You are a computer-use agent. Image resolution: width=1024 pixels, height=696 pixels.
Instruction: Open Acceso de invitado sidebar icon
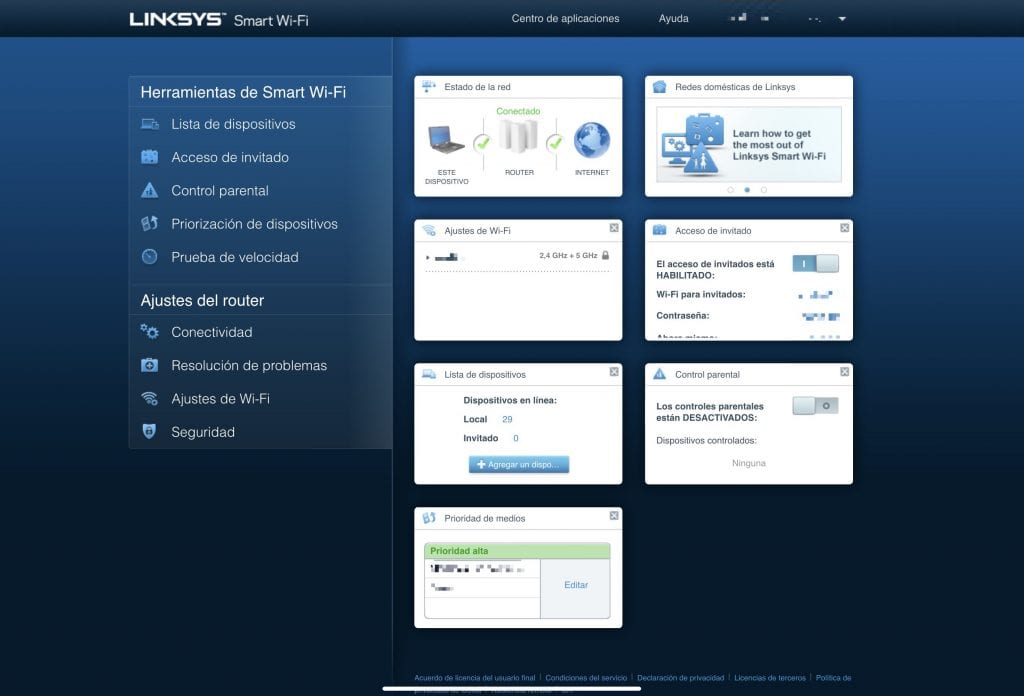tap(149, 157)
